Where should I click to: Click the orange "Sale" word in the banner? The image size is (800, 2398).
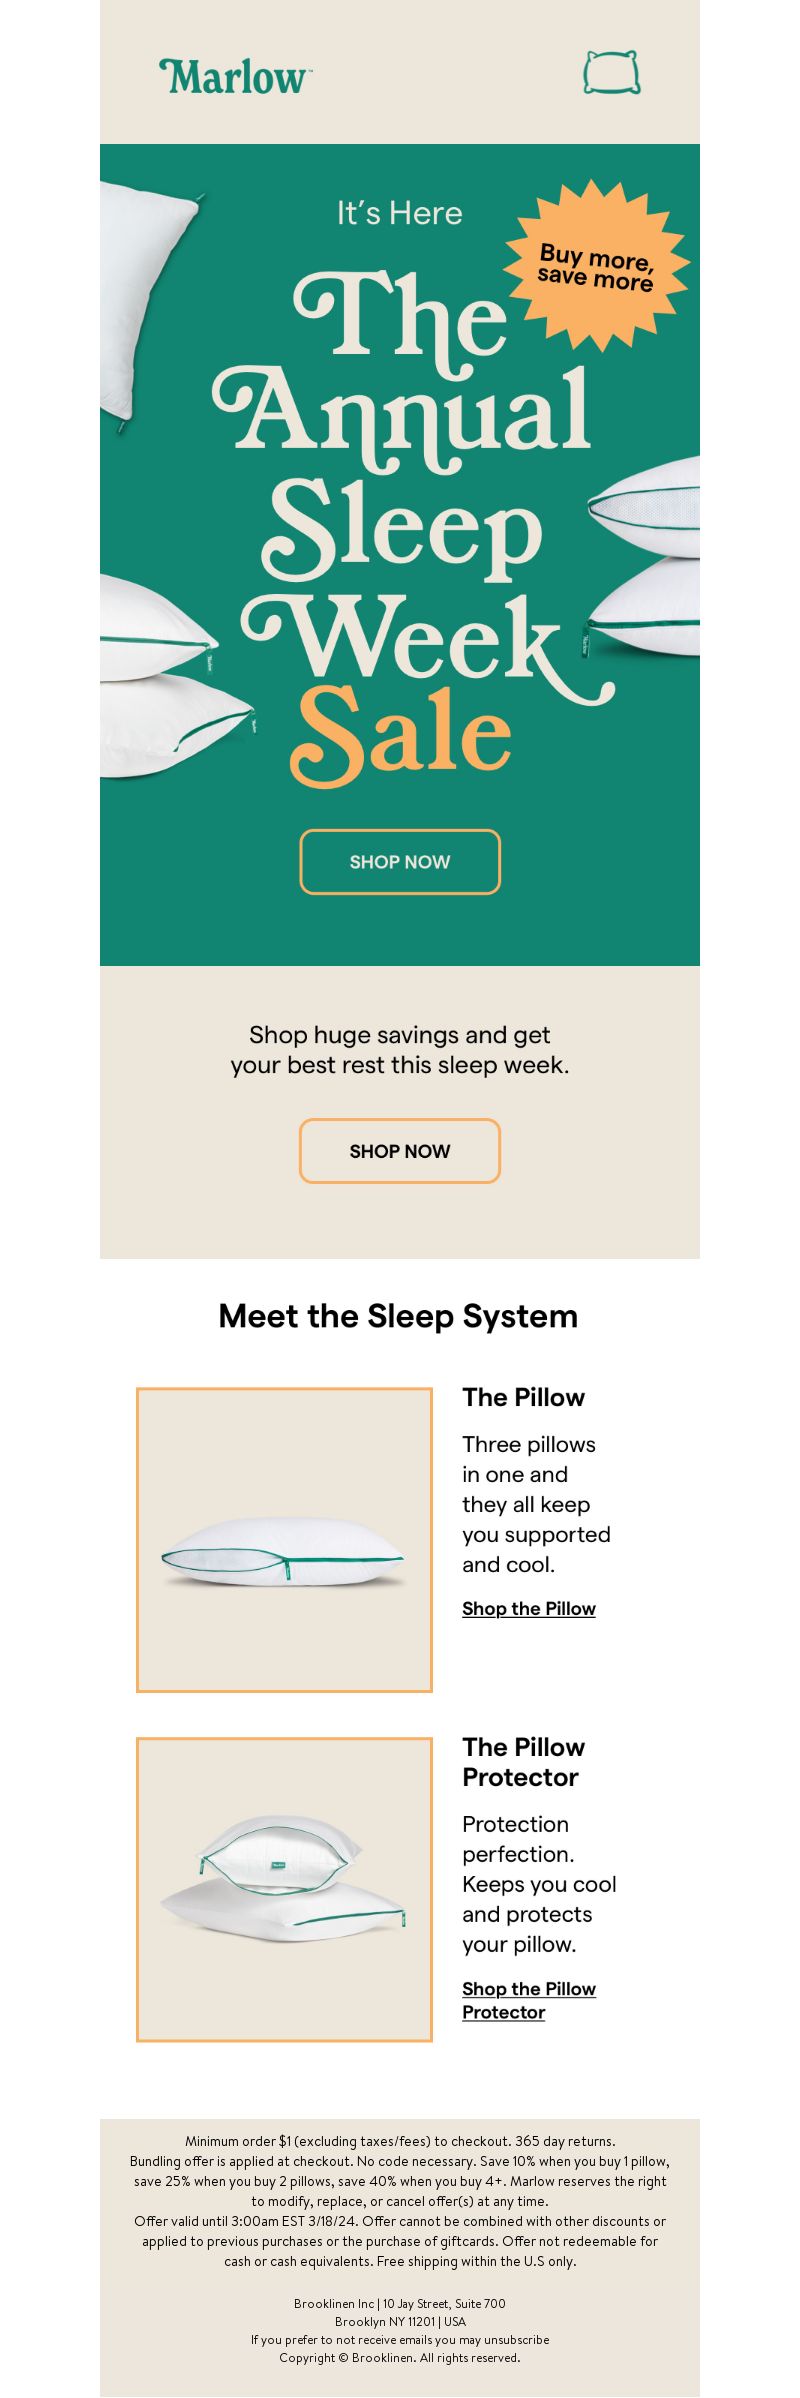point(401,737)
